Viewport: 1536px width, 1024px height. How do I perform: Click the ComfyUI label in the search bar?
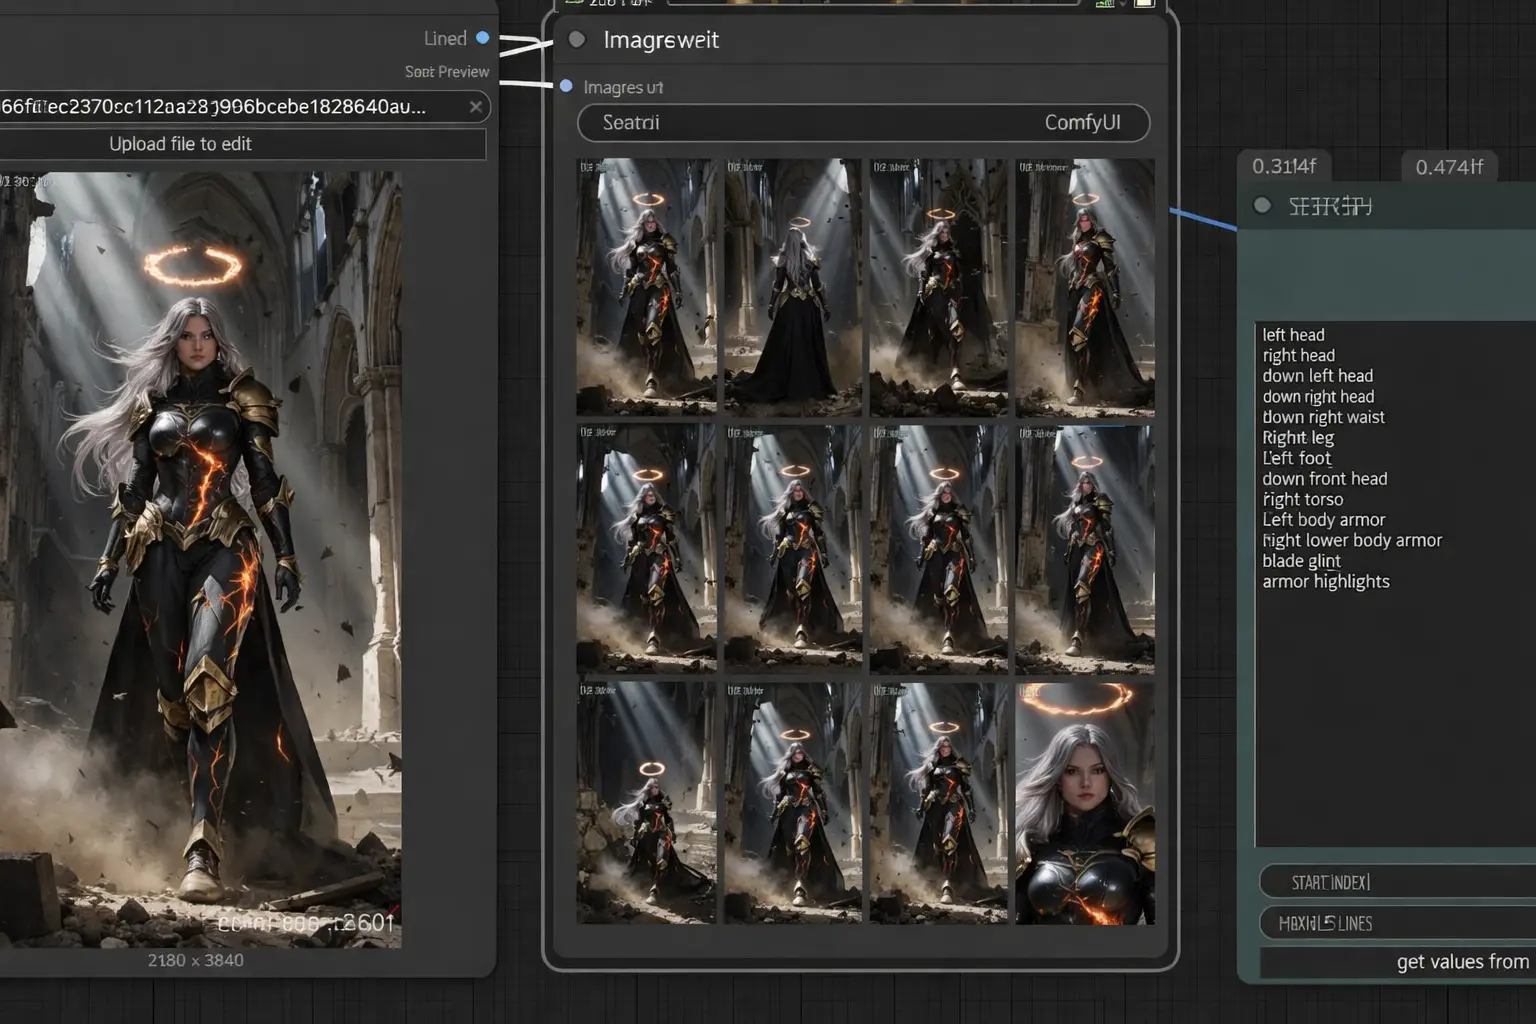[1084, 123]
